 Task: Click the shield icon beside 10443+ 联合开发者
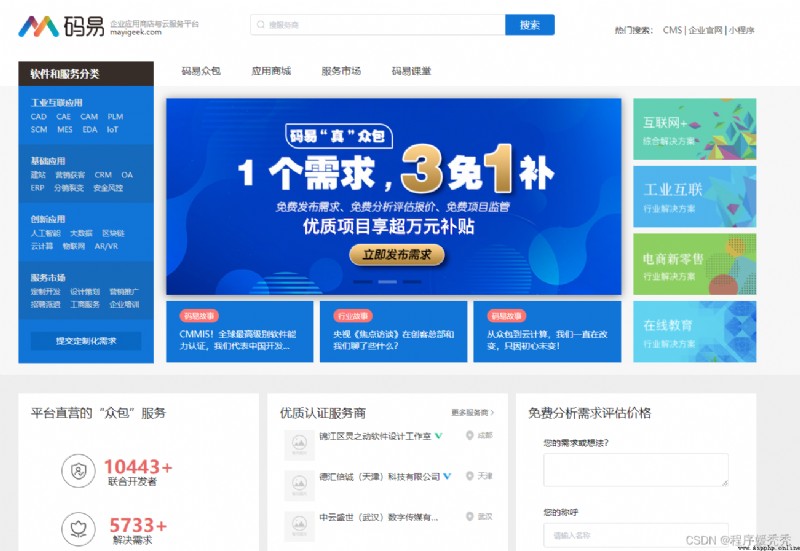click(x=78, y=471)
